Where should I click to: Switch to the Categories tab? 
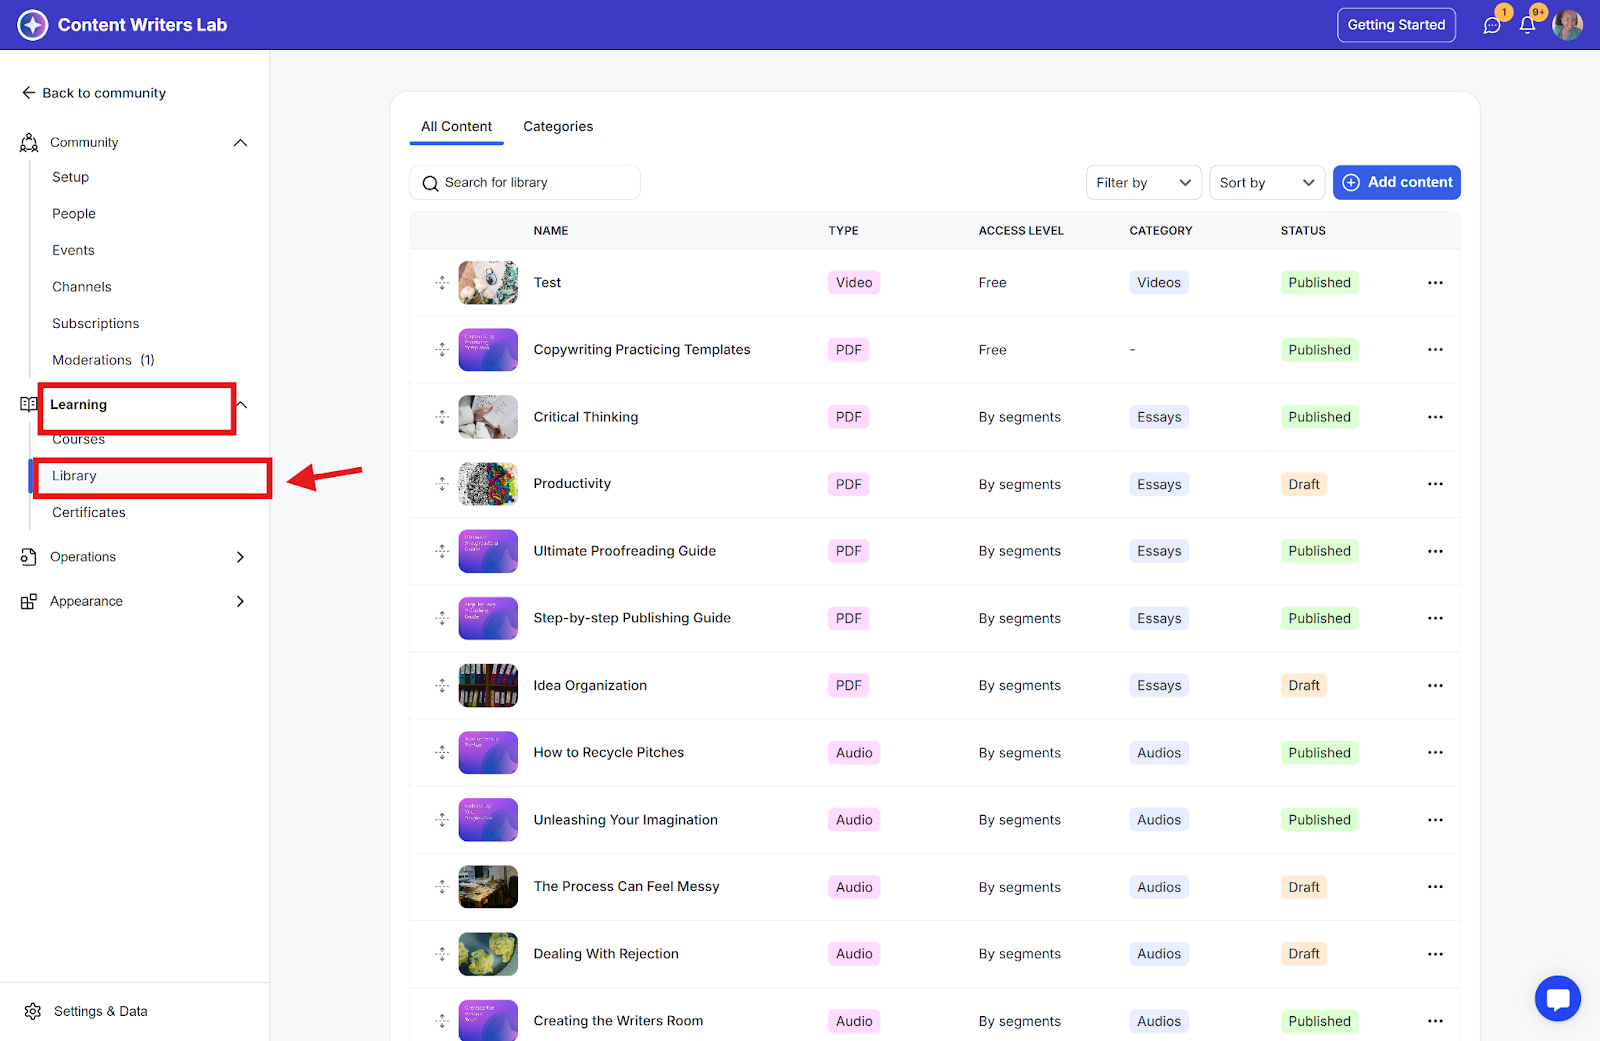[x=558, y=127]
